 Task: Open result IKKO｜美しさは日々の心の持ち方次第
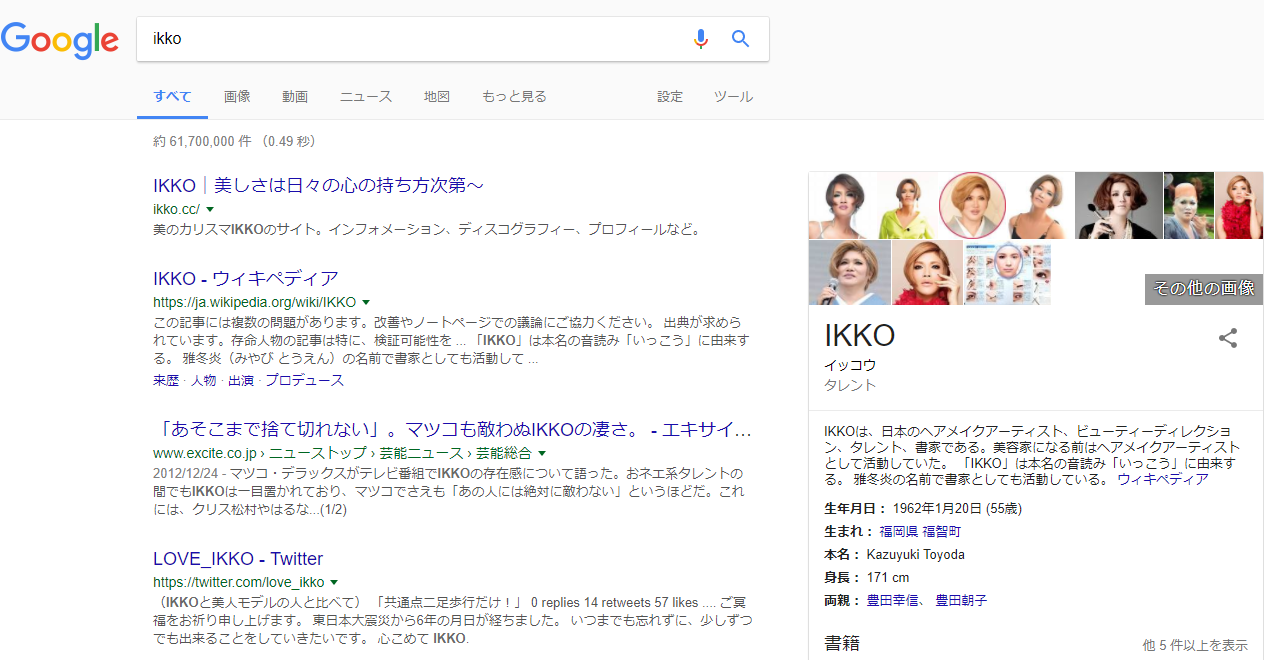(319, 186)
